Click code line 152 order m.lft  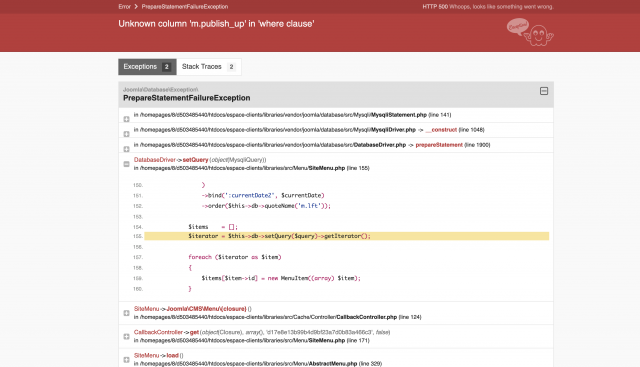coord(266,206)
